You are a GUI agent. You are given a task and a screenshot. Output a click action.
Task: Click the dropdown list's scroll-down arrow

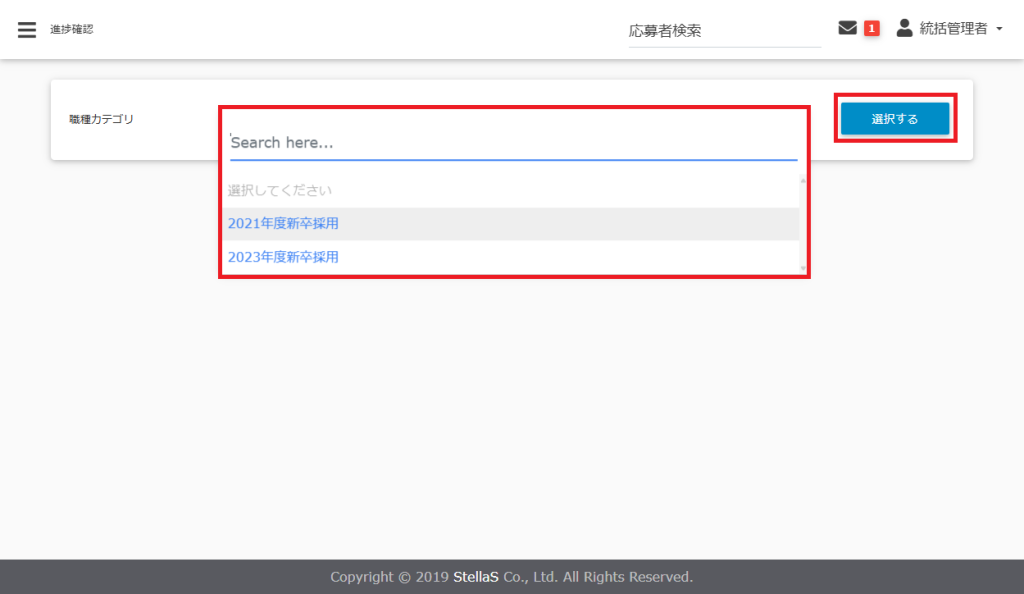[x=803, y=268]
